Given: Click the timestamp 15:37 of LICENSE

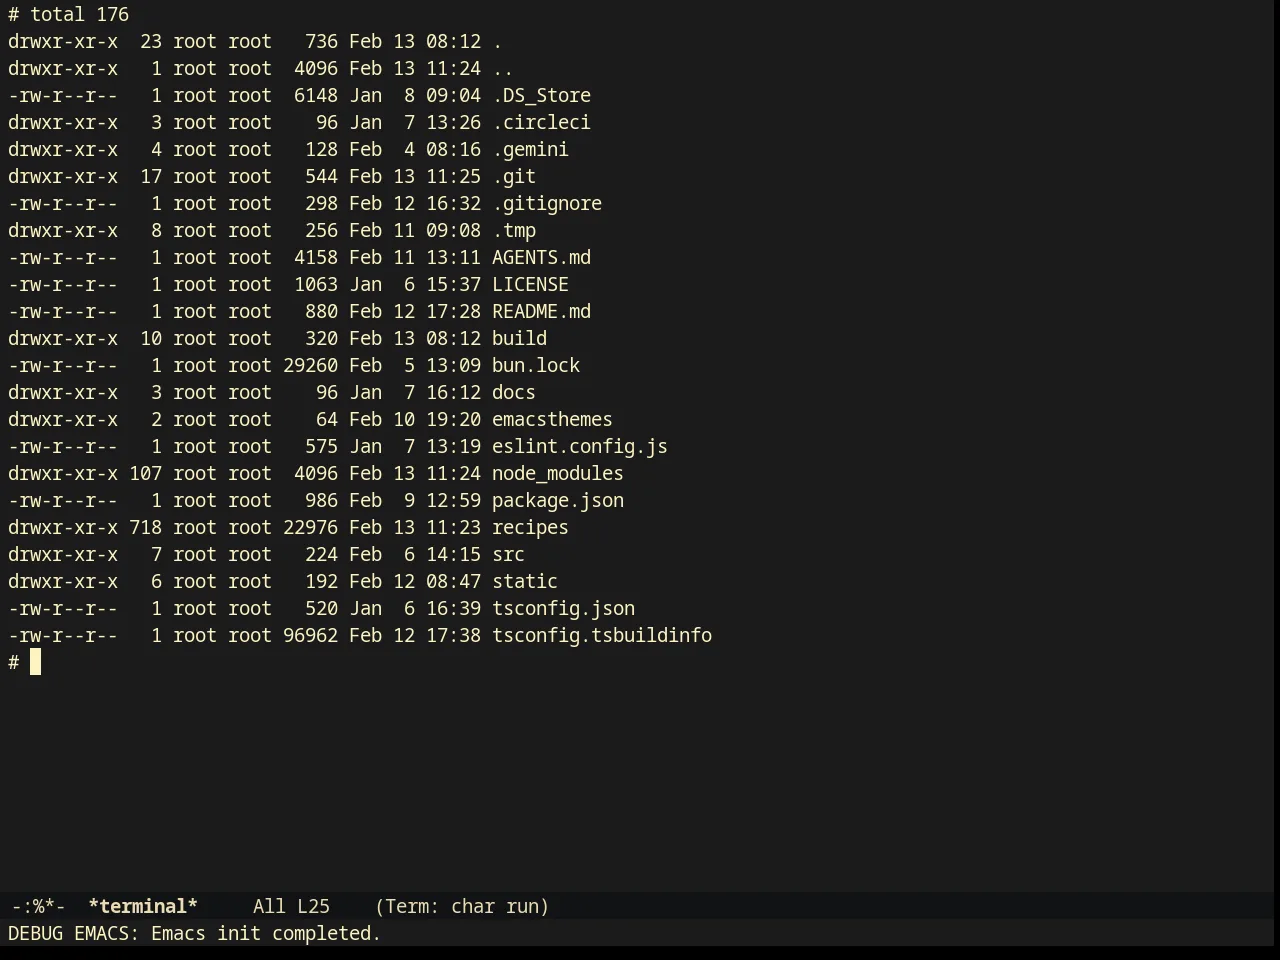Looking at the screenshot, I should [453, 284].
